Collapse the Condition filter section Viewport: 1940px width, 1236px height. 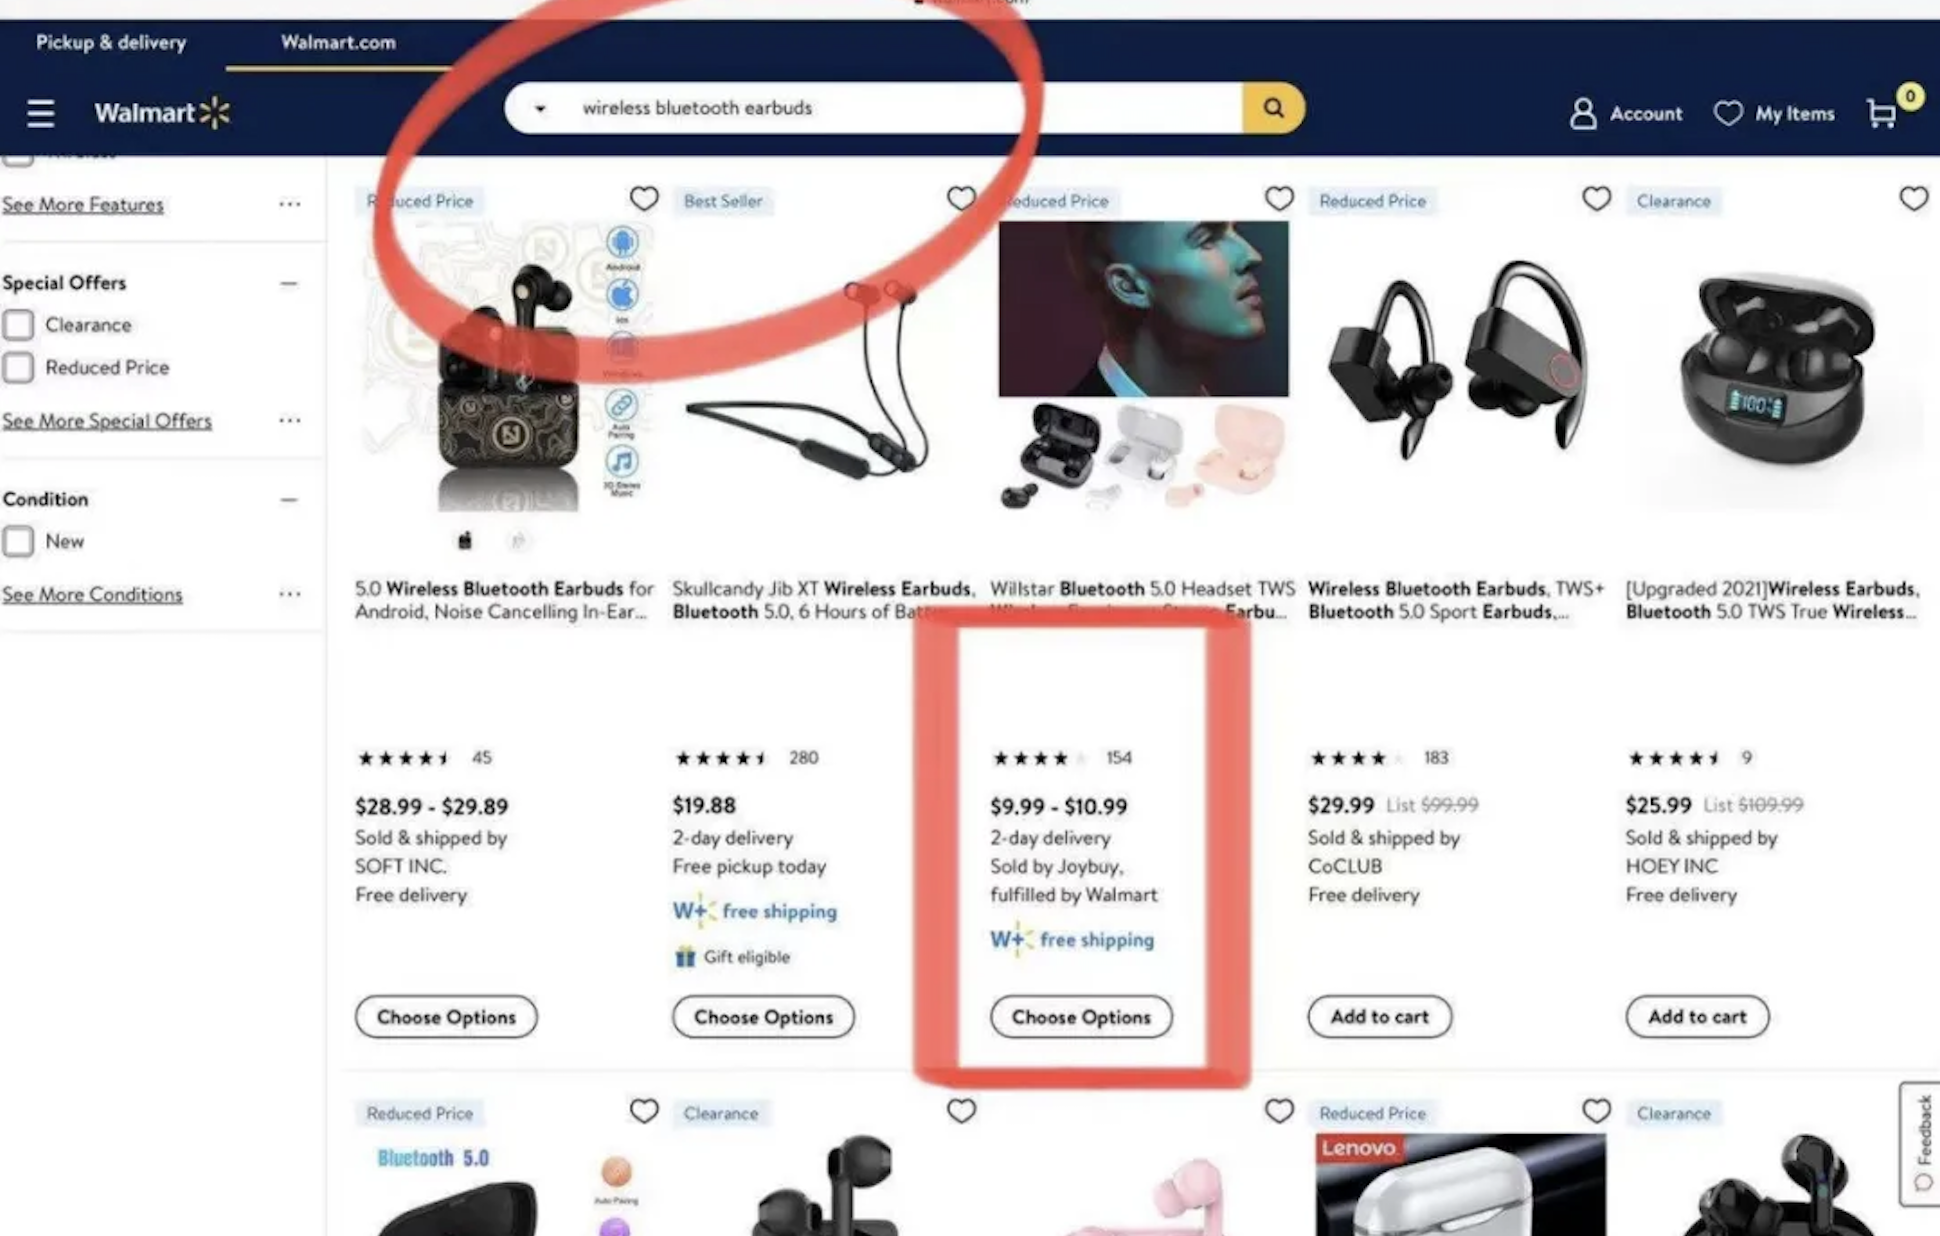tap(289, 499)
